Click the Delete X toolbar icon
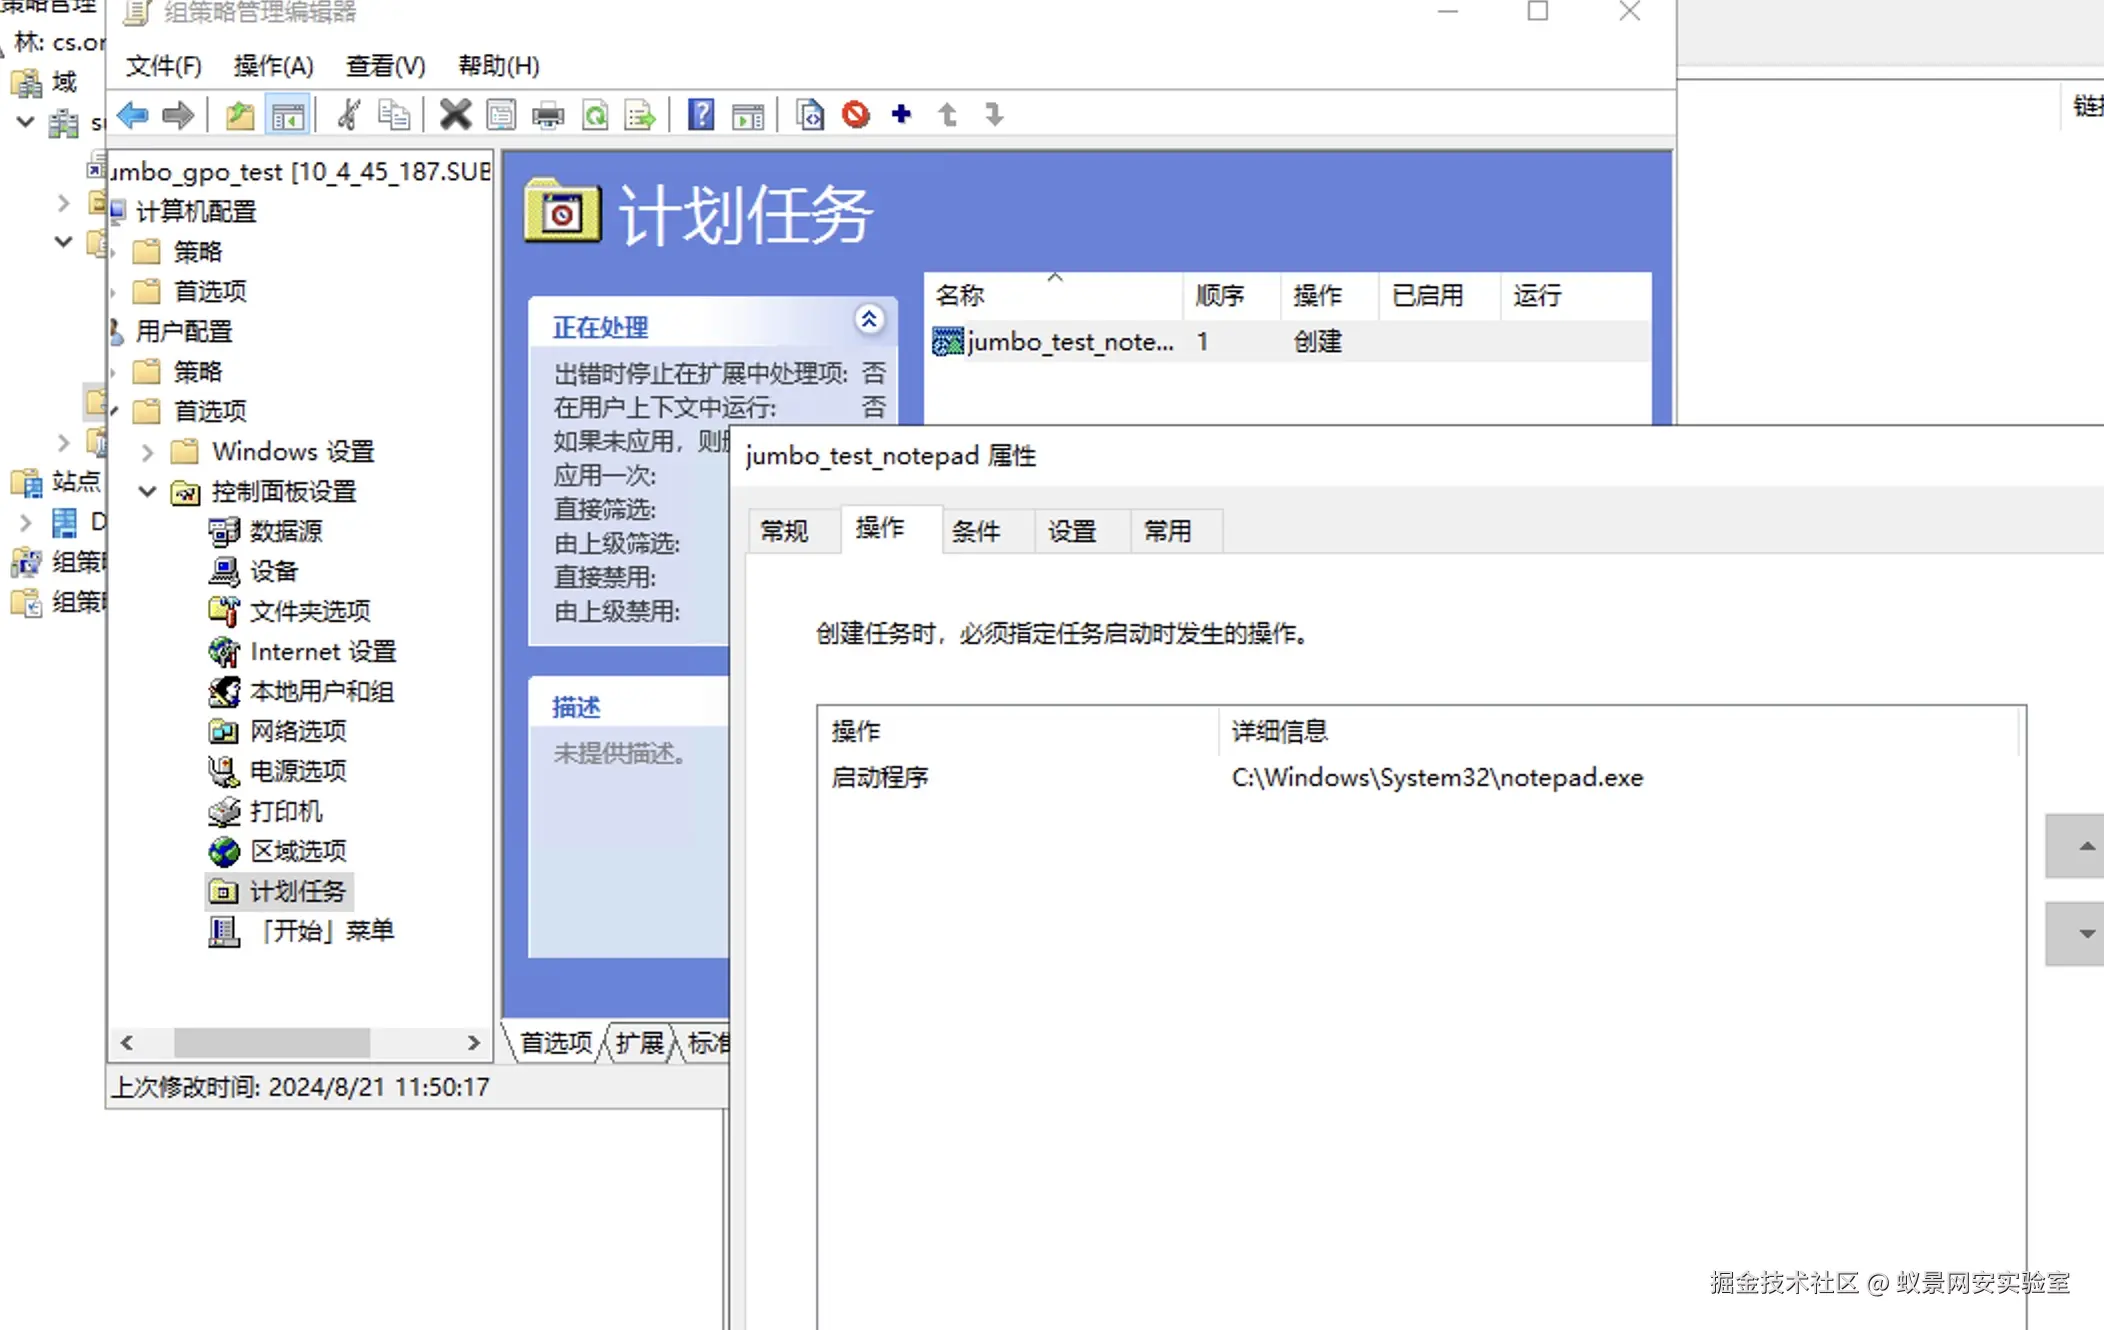The image size is (2104, 1330). pyautogui.click(x=455, y=115)
